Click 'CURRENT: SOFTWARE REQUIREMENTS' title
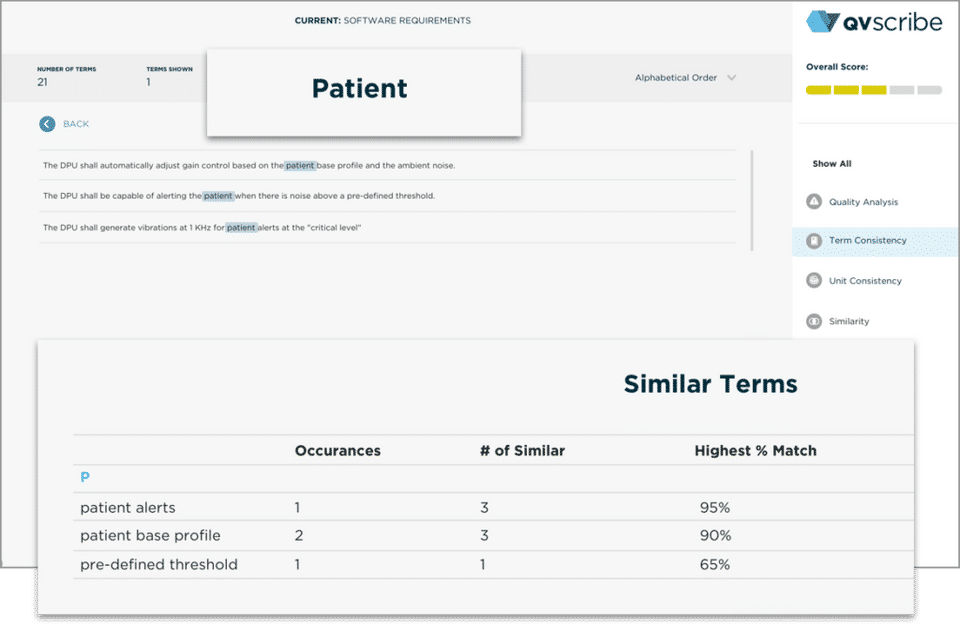This screenshot has height=624, width=960. (383, 20)
